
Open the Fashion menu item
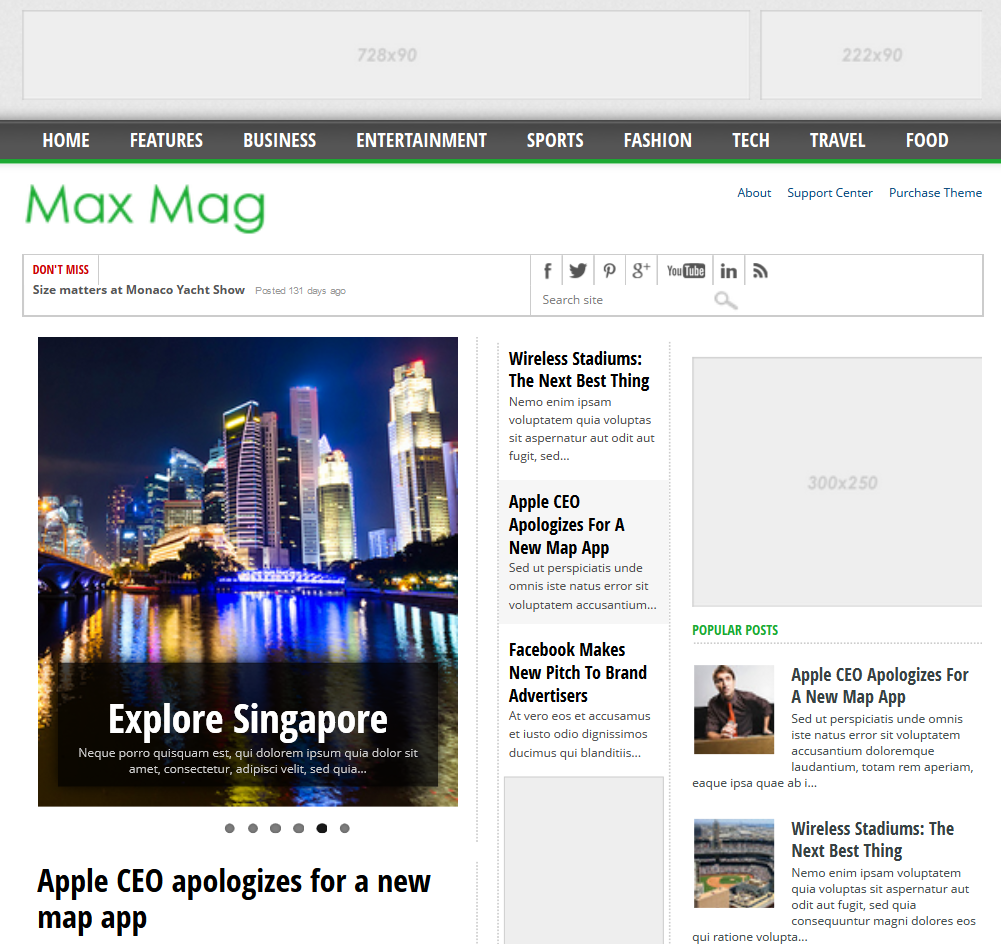[x=658, y=140]
